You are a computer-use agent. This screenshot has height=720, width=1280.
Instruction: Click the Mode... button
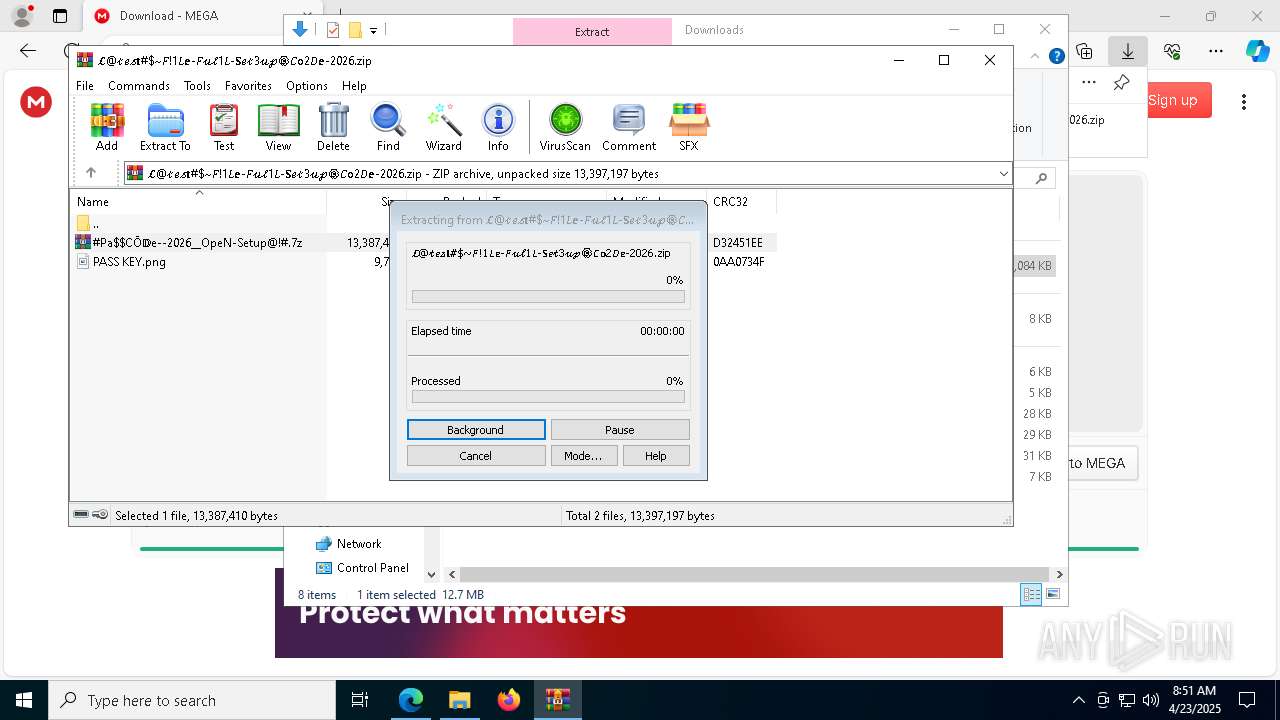[583, 455]
